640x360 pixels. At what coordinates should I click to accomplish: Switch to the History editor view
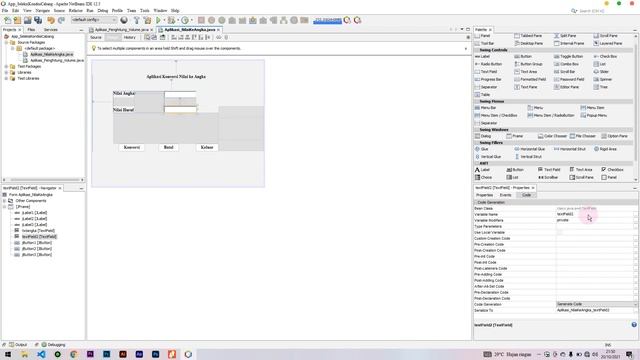129,38
